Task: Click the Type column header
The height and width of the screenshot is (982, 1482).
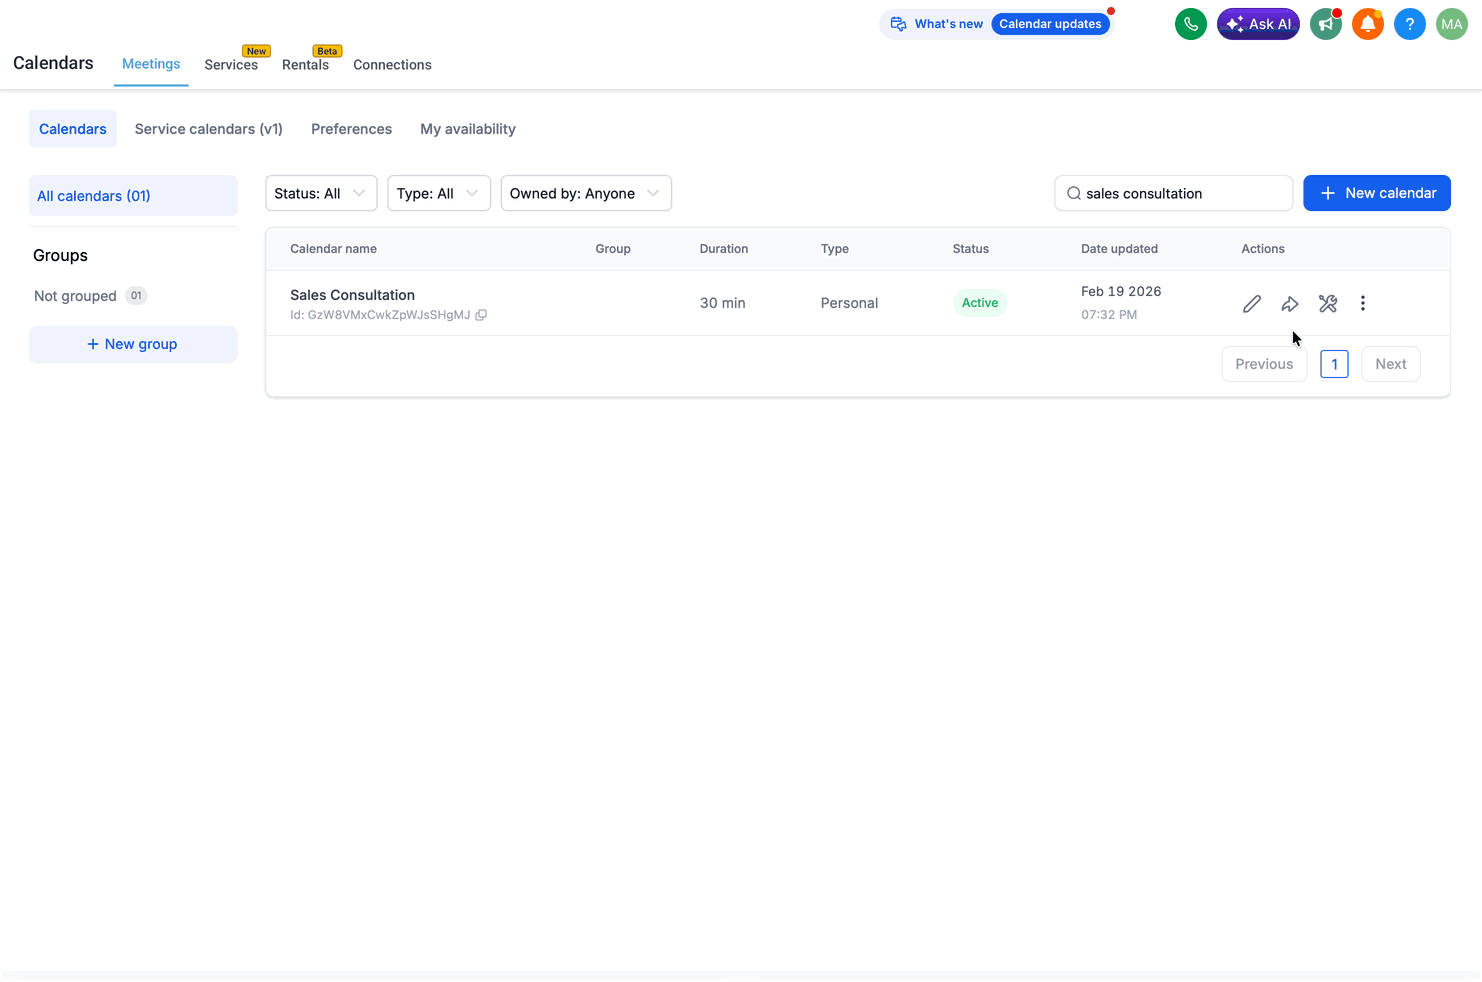Action: [x=835, y=249]
